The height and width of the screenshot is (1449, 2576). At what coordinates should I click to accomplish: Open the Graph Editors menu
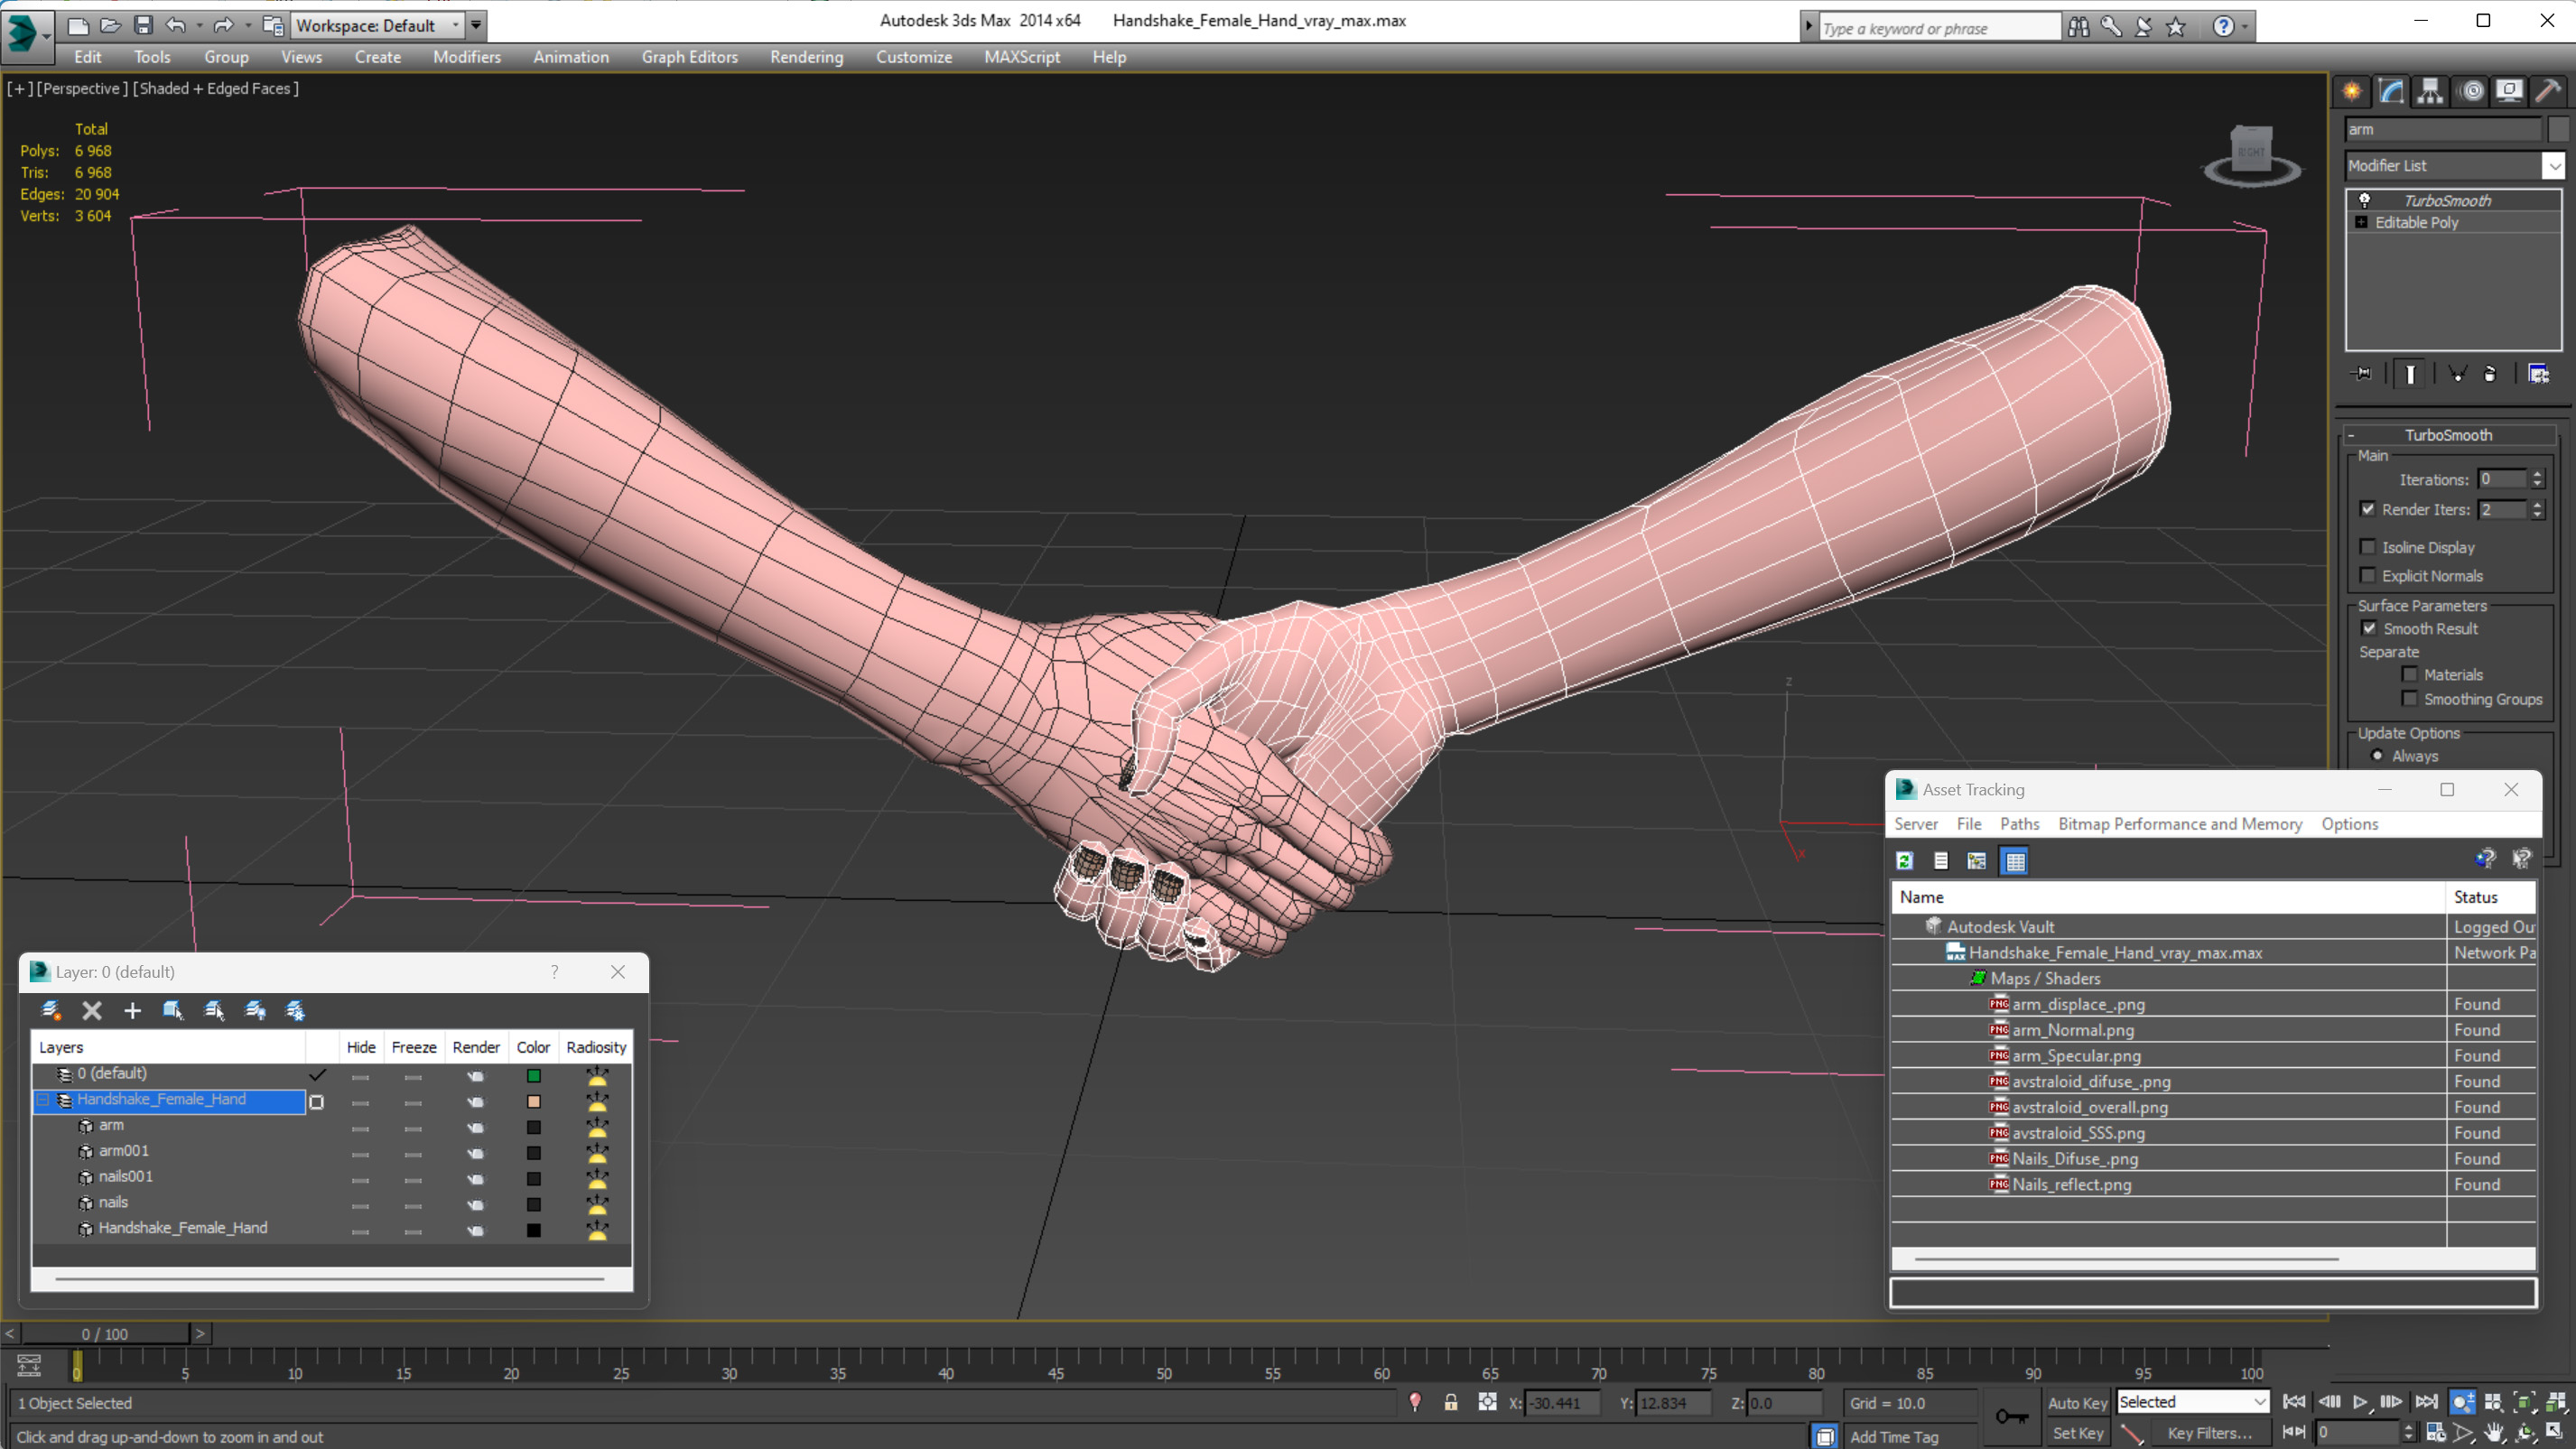click(x=689, y=57)
